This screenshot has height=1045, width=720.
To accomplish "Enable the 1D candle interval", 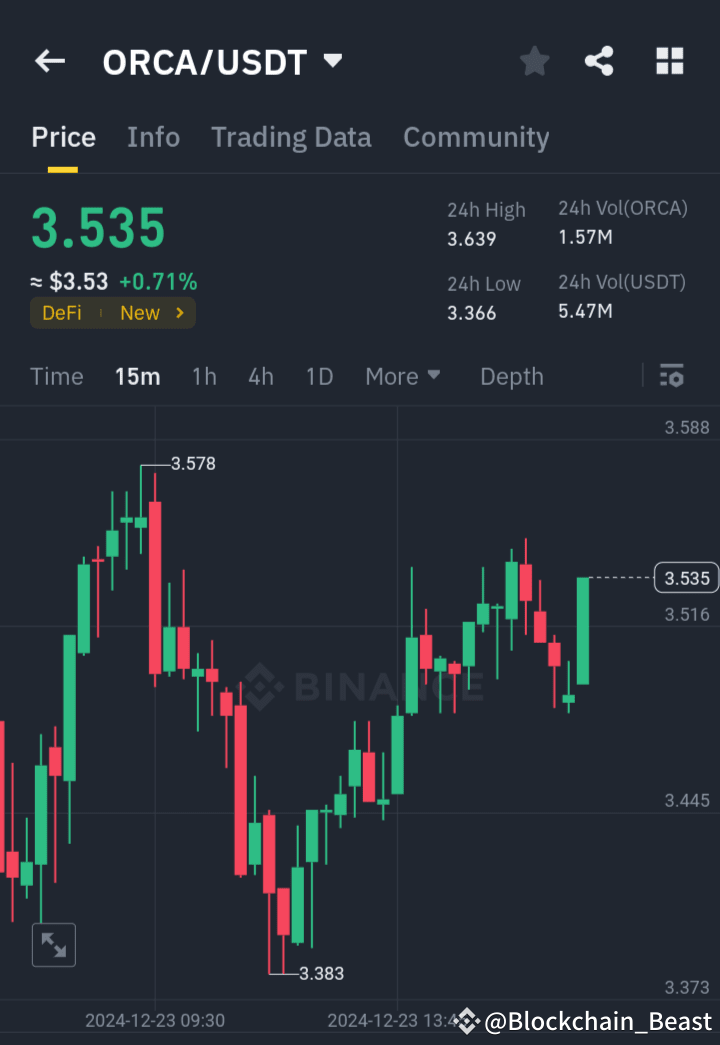I will [x=319, y=376].
